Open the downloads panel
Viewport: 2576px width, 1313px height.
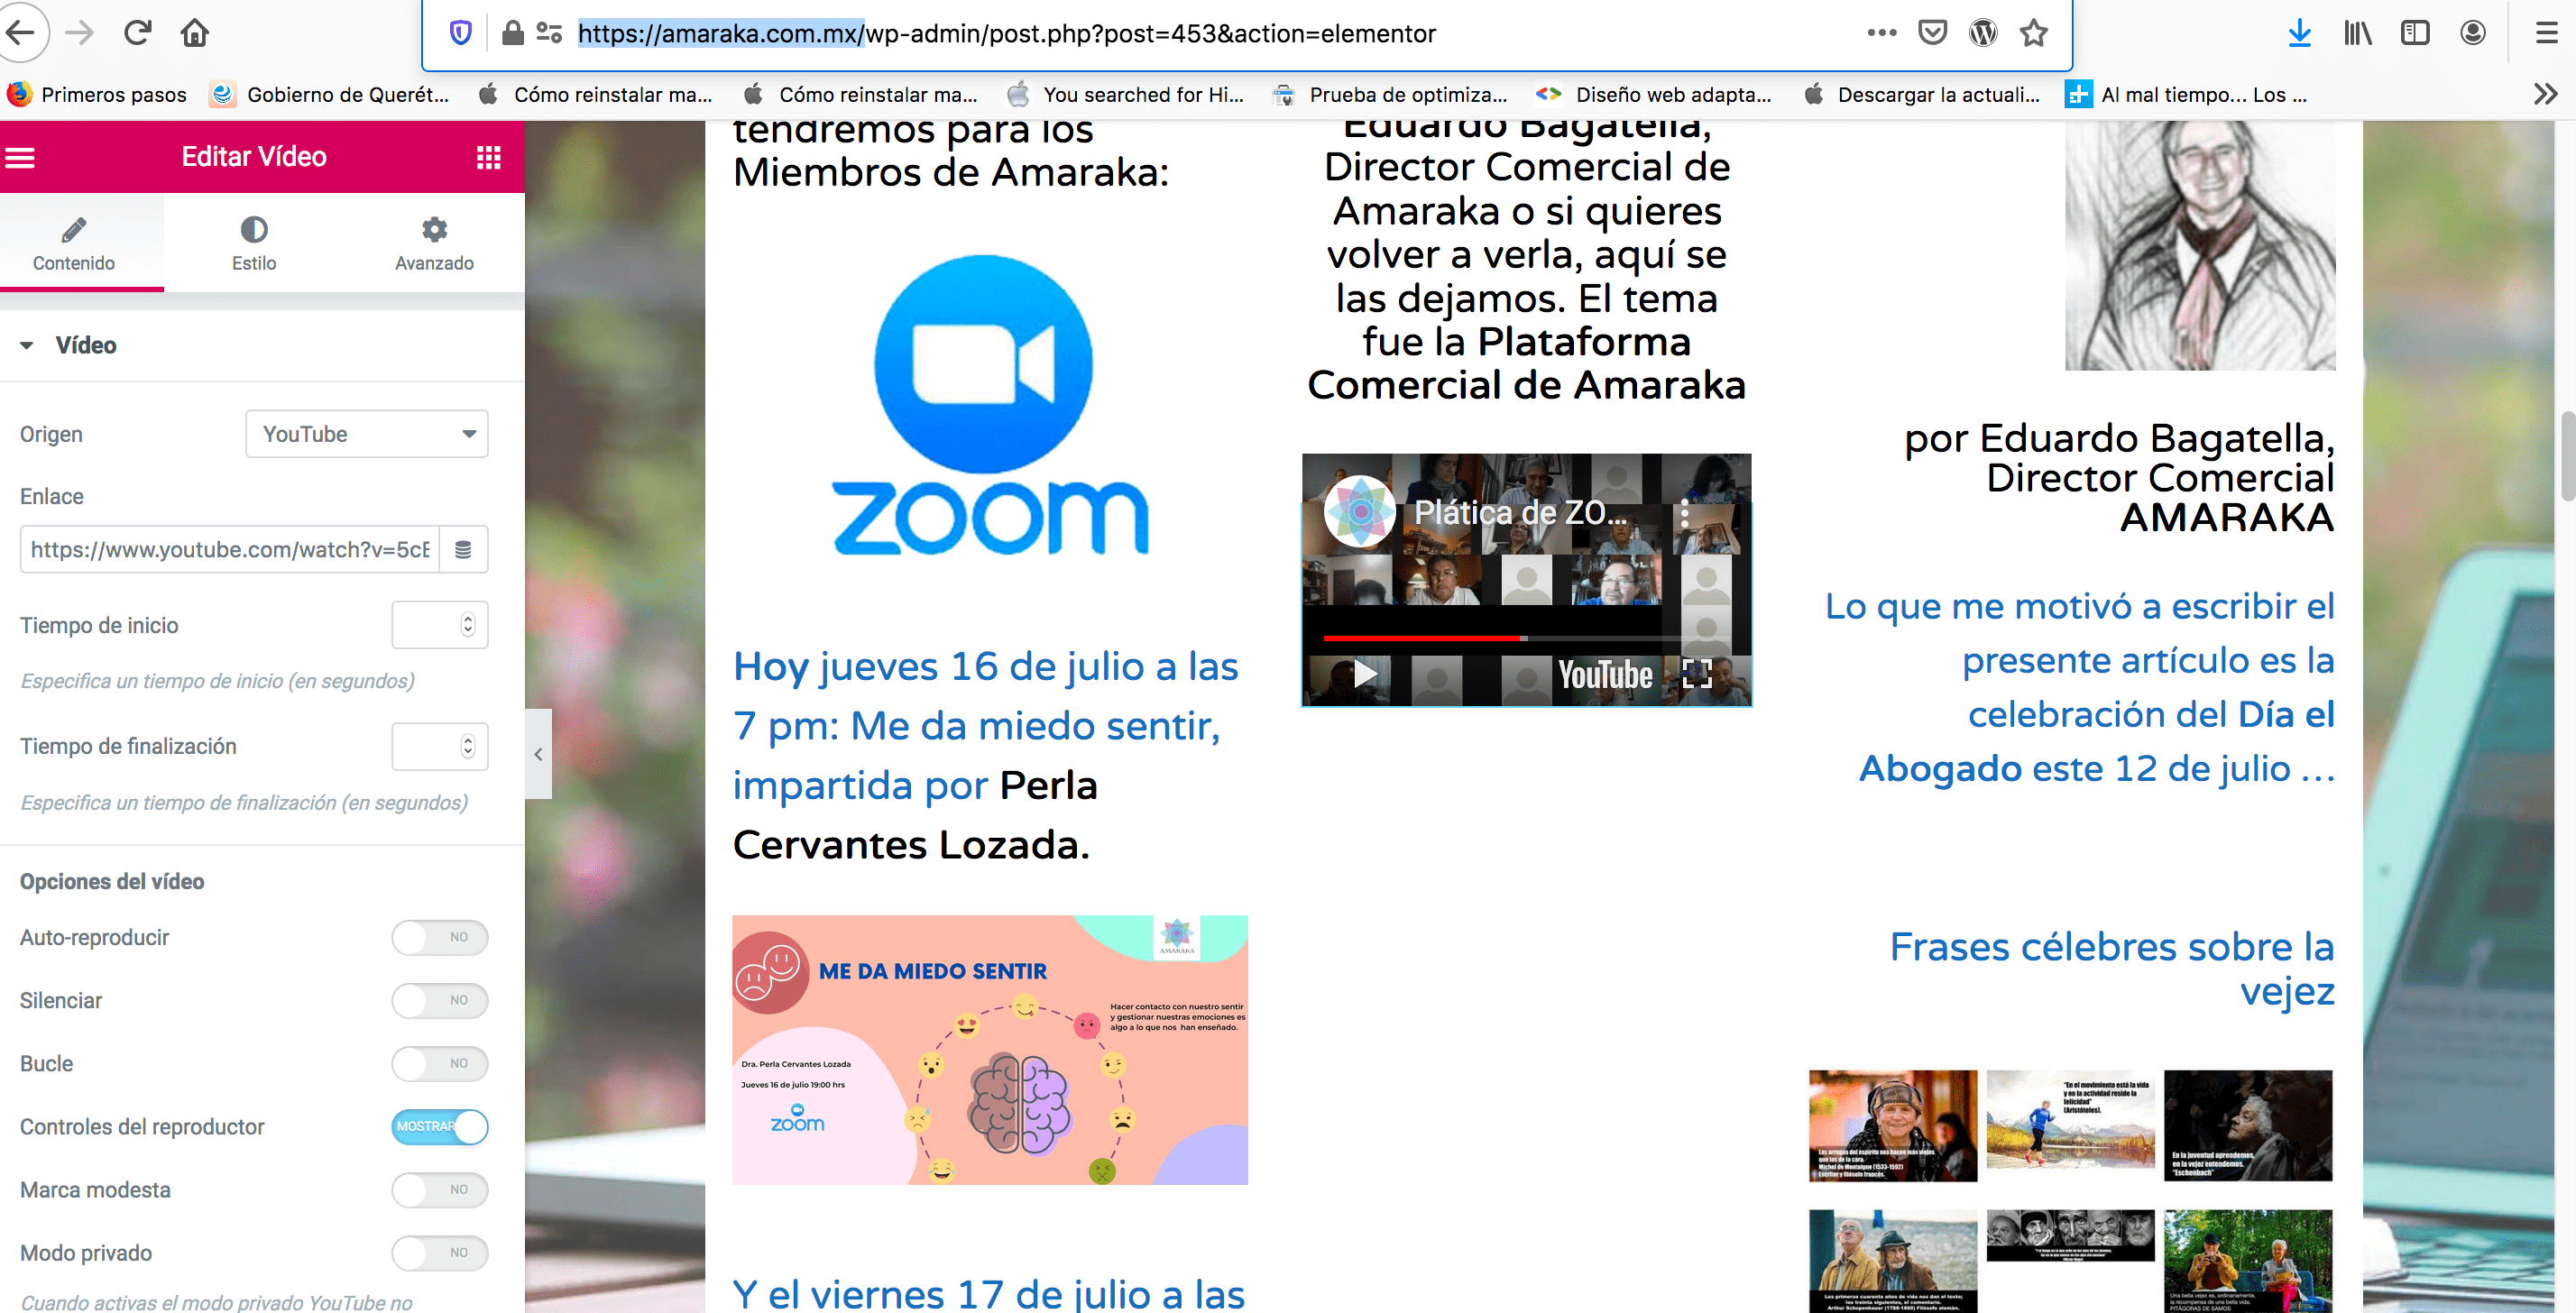[x=2299, y=33]
